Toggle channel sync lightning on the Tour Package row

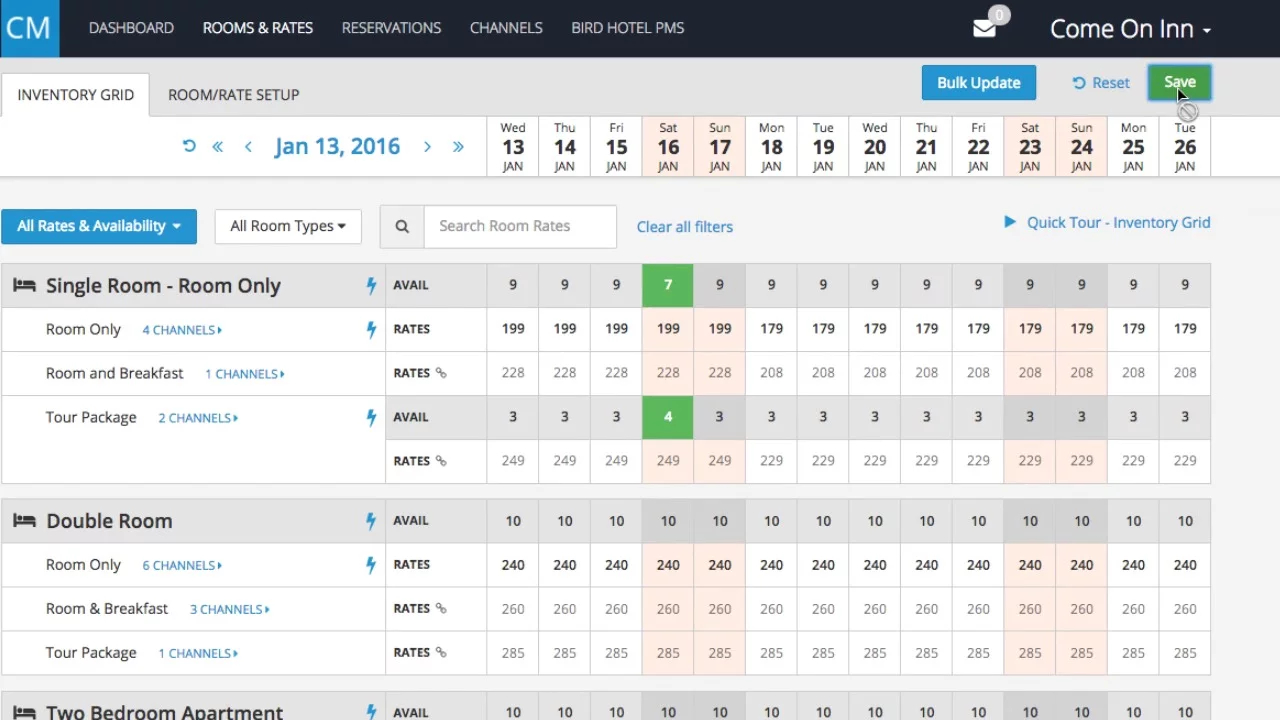coord(371,417)
